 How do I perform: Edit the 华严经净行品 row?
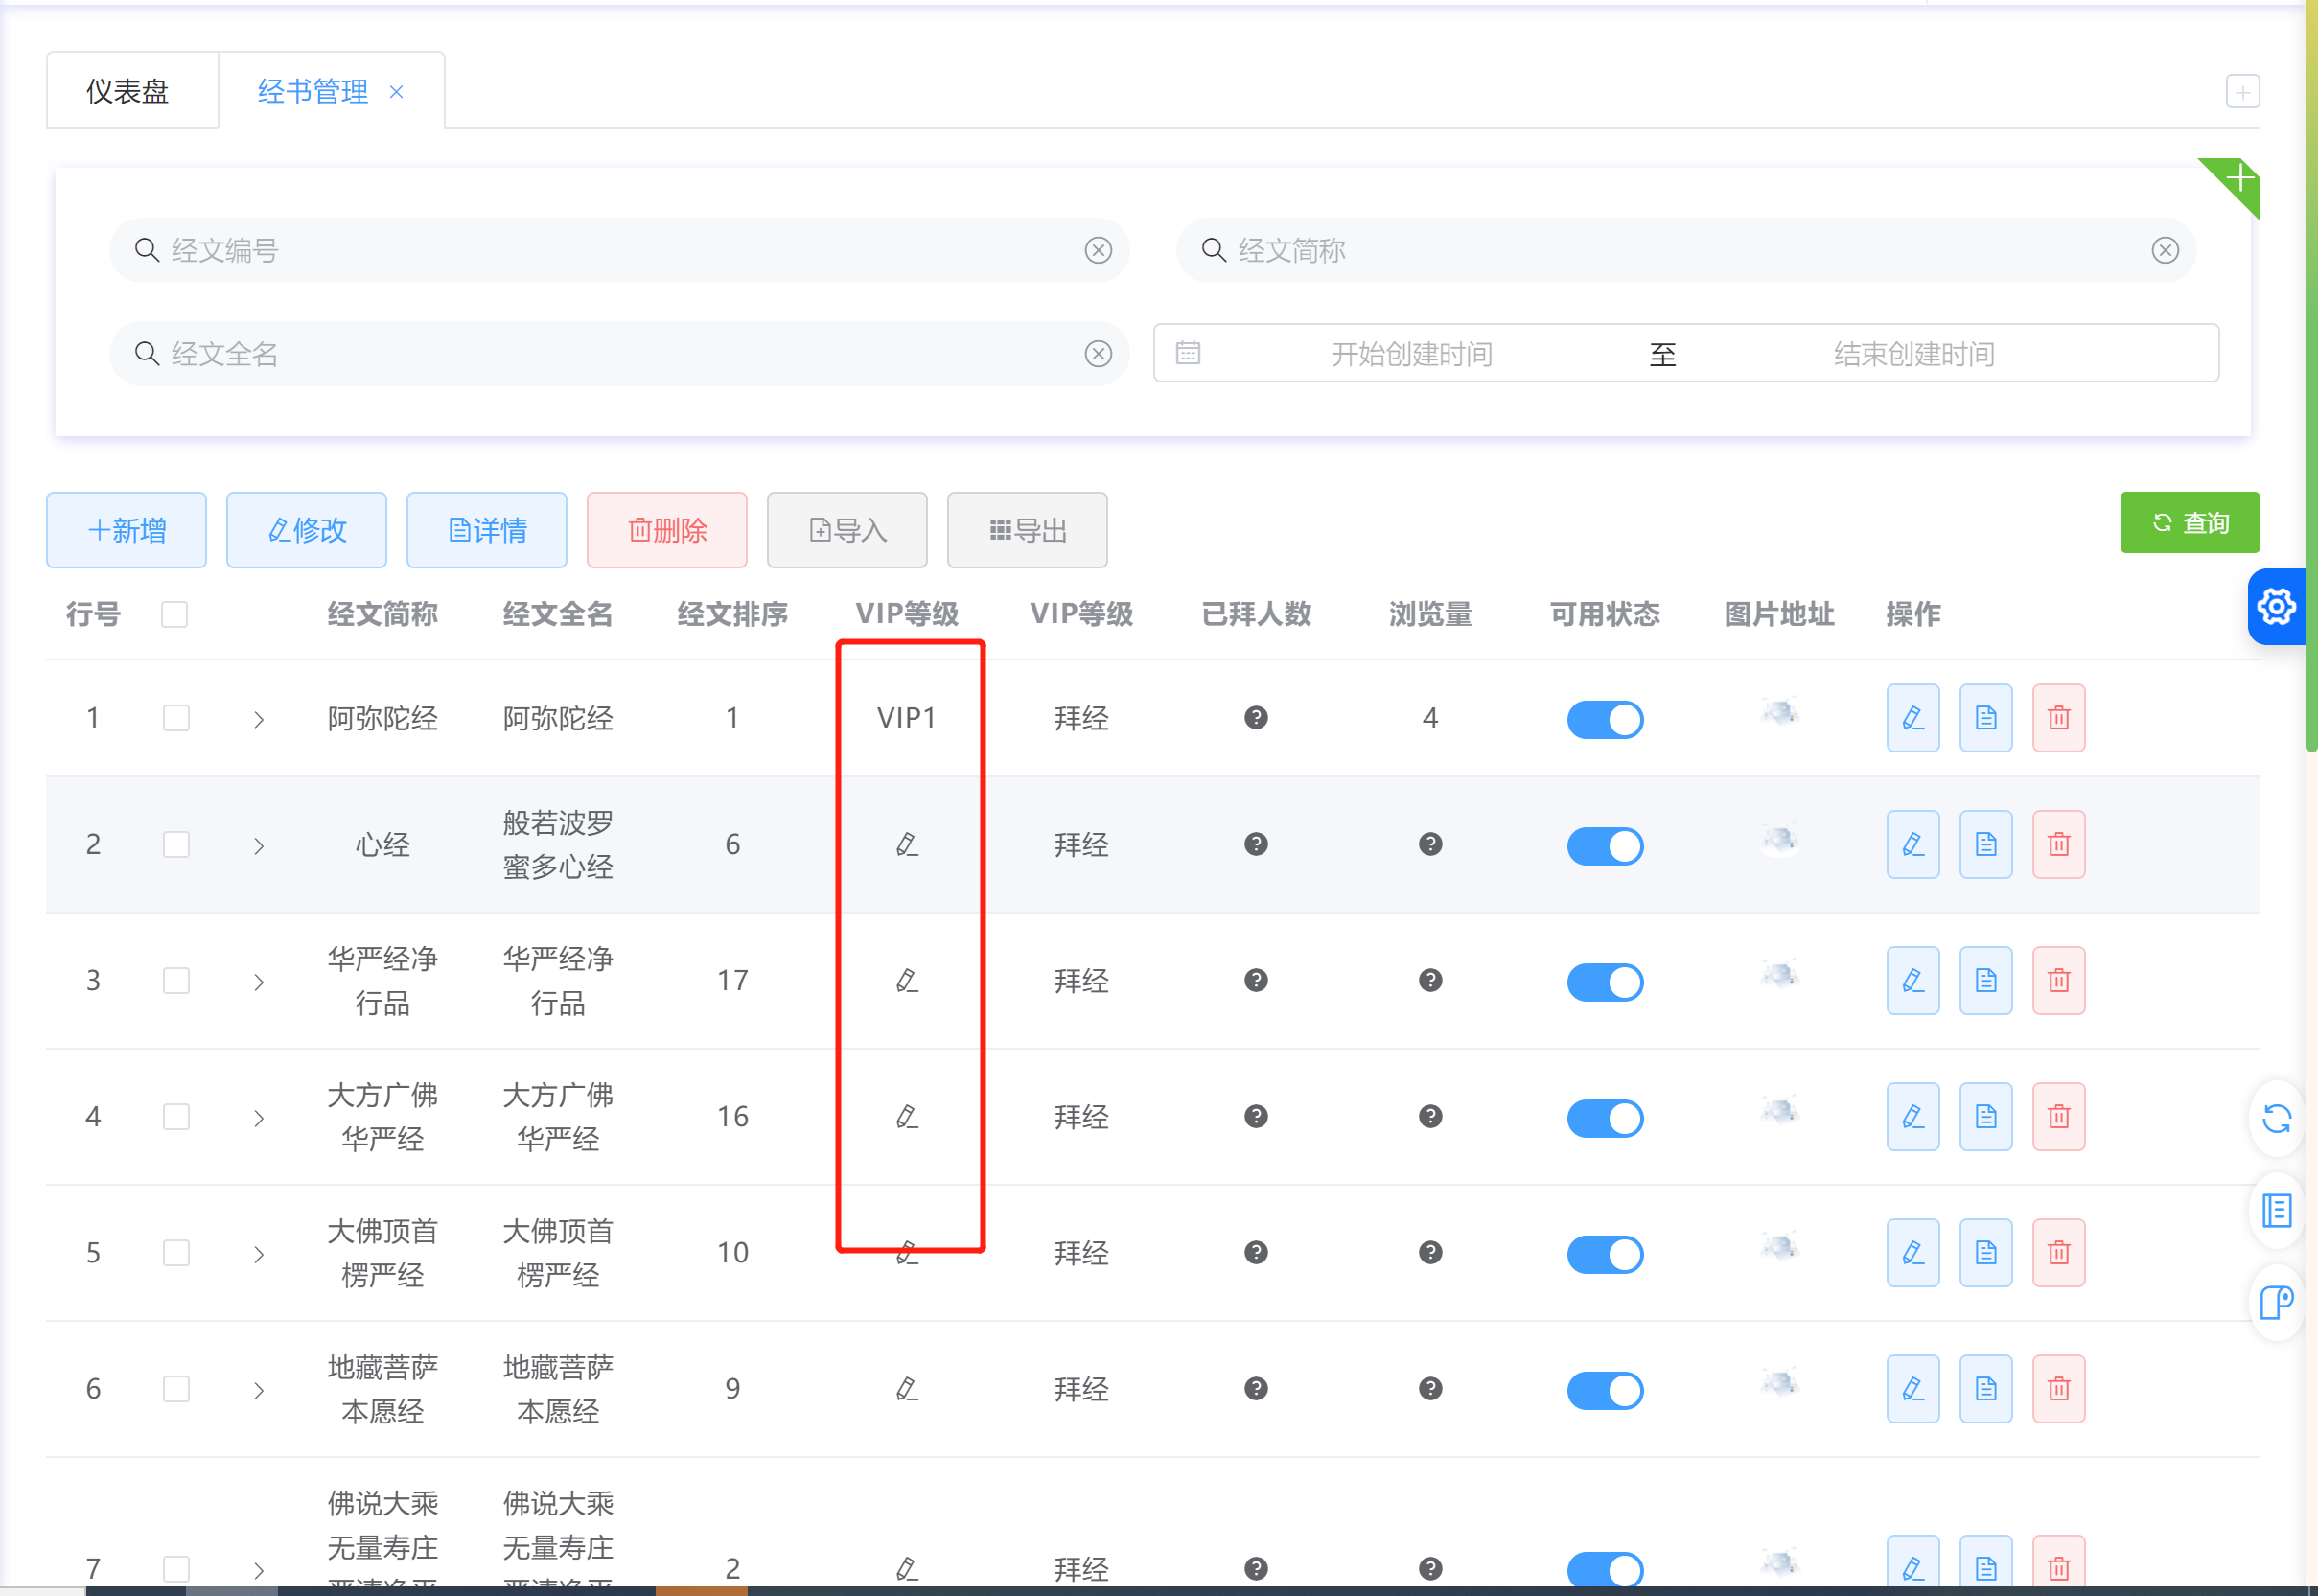pos(1912,981)
